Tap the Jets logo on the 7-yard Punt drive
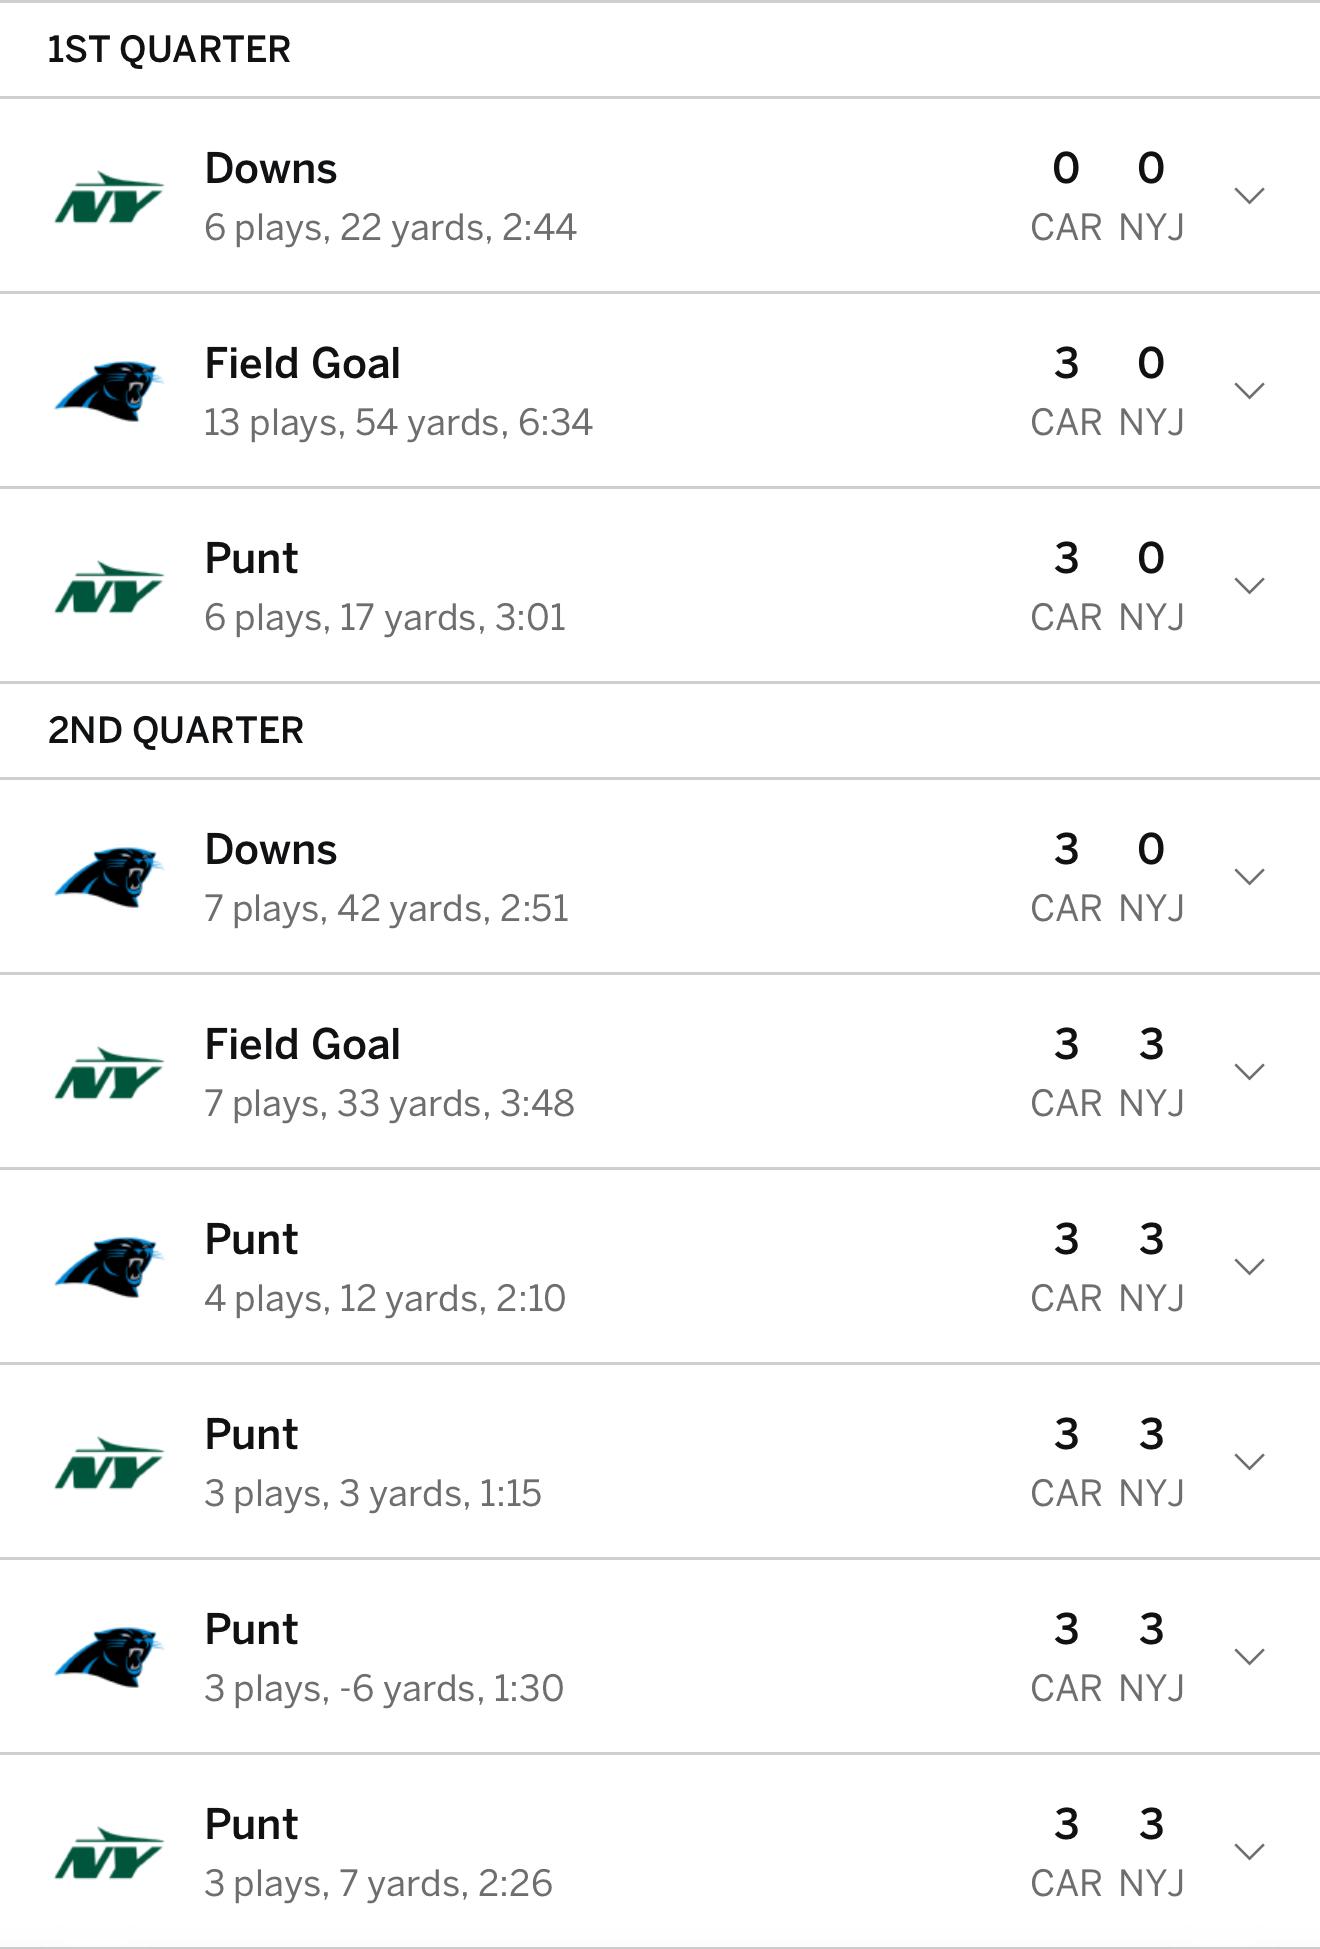Viewport: 1320px width, 1949px height. [x=109, y=1853]
